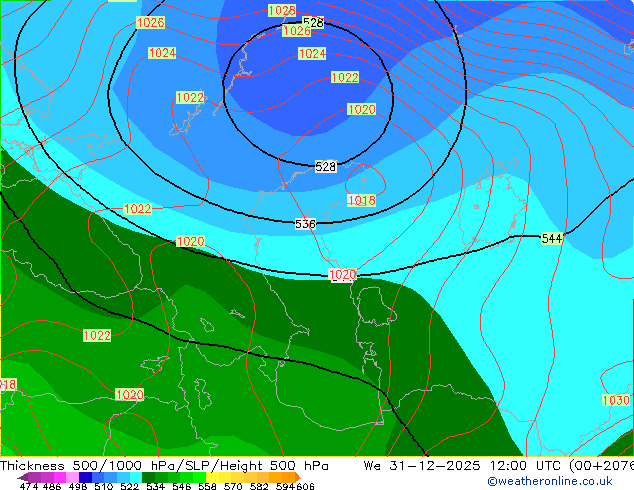The height and width of the screenshot is (490, 634).
Task: Click the SLP text in the caption
Action: (x=197, y=465)
